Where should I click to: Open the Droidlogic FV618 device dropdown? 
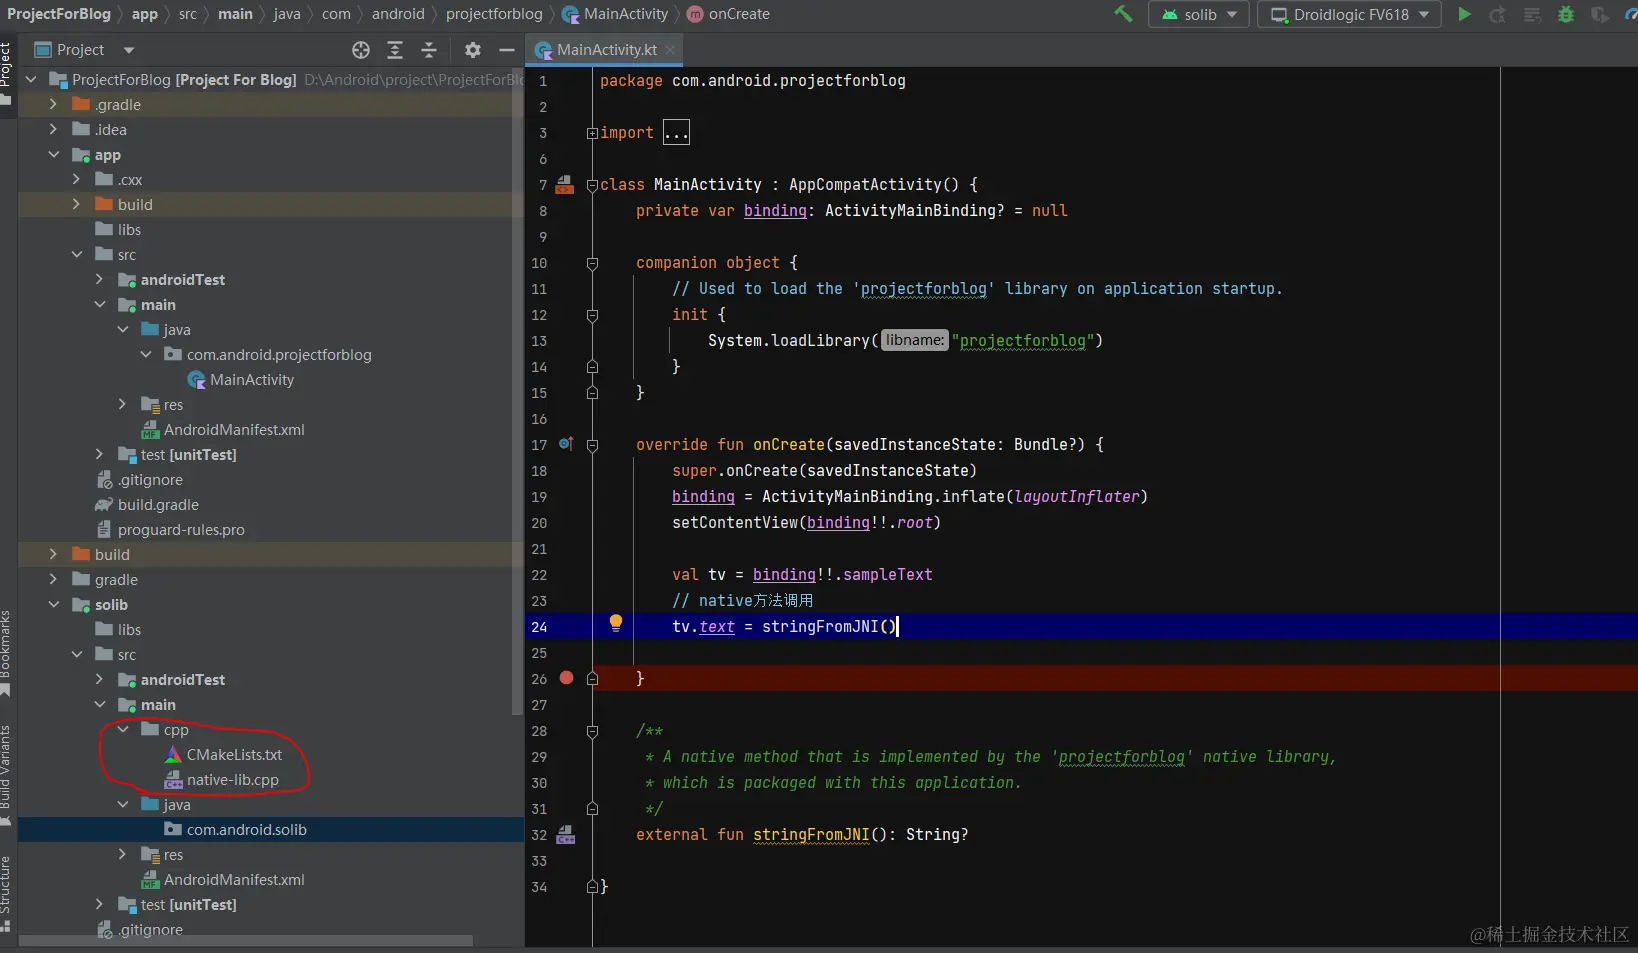click(x=1349, y=14)
